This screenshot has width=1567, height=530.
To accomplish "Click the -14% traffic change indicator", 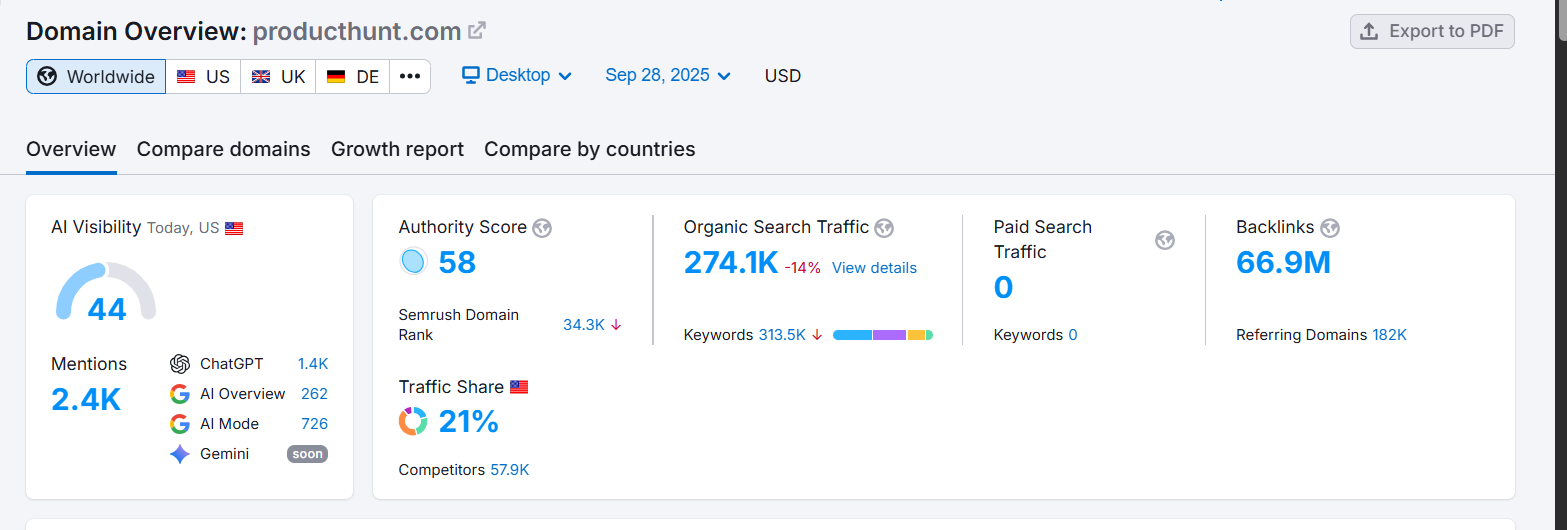I will tap(802, 268).
